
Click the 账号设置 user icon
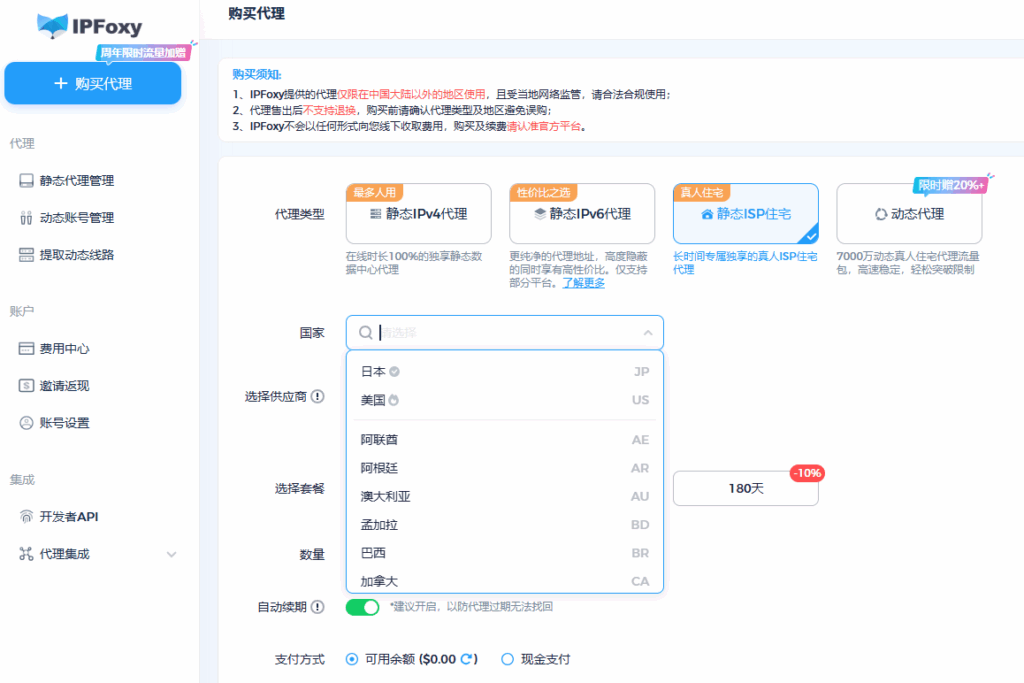click(26, 423)
